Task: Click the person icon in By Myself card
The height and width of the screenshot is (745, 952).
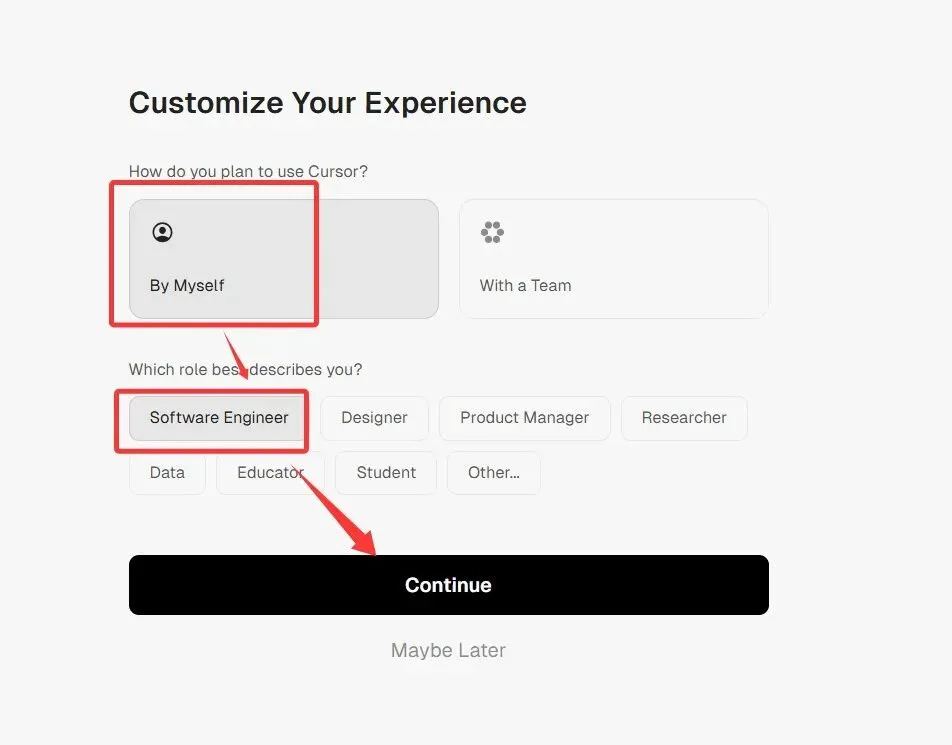Action: [162, 232]
